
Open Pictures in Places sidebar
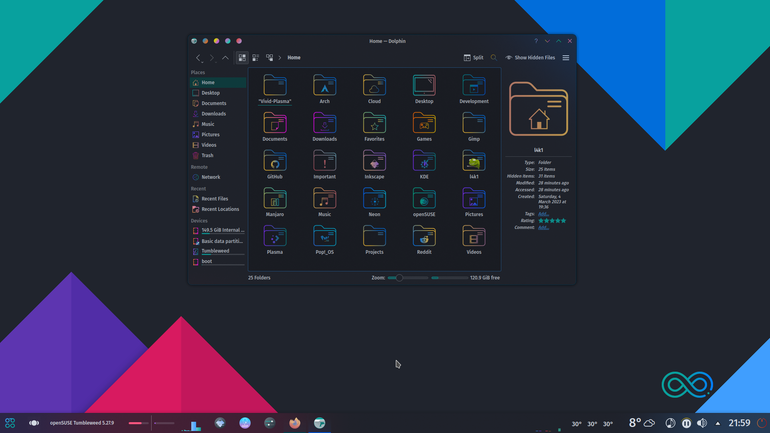(x=218, y=135)
